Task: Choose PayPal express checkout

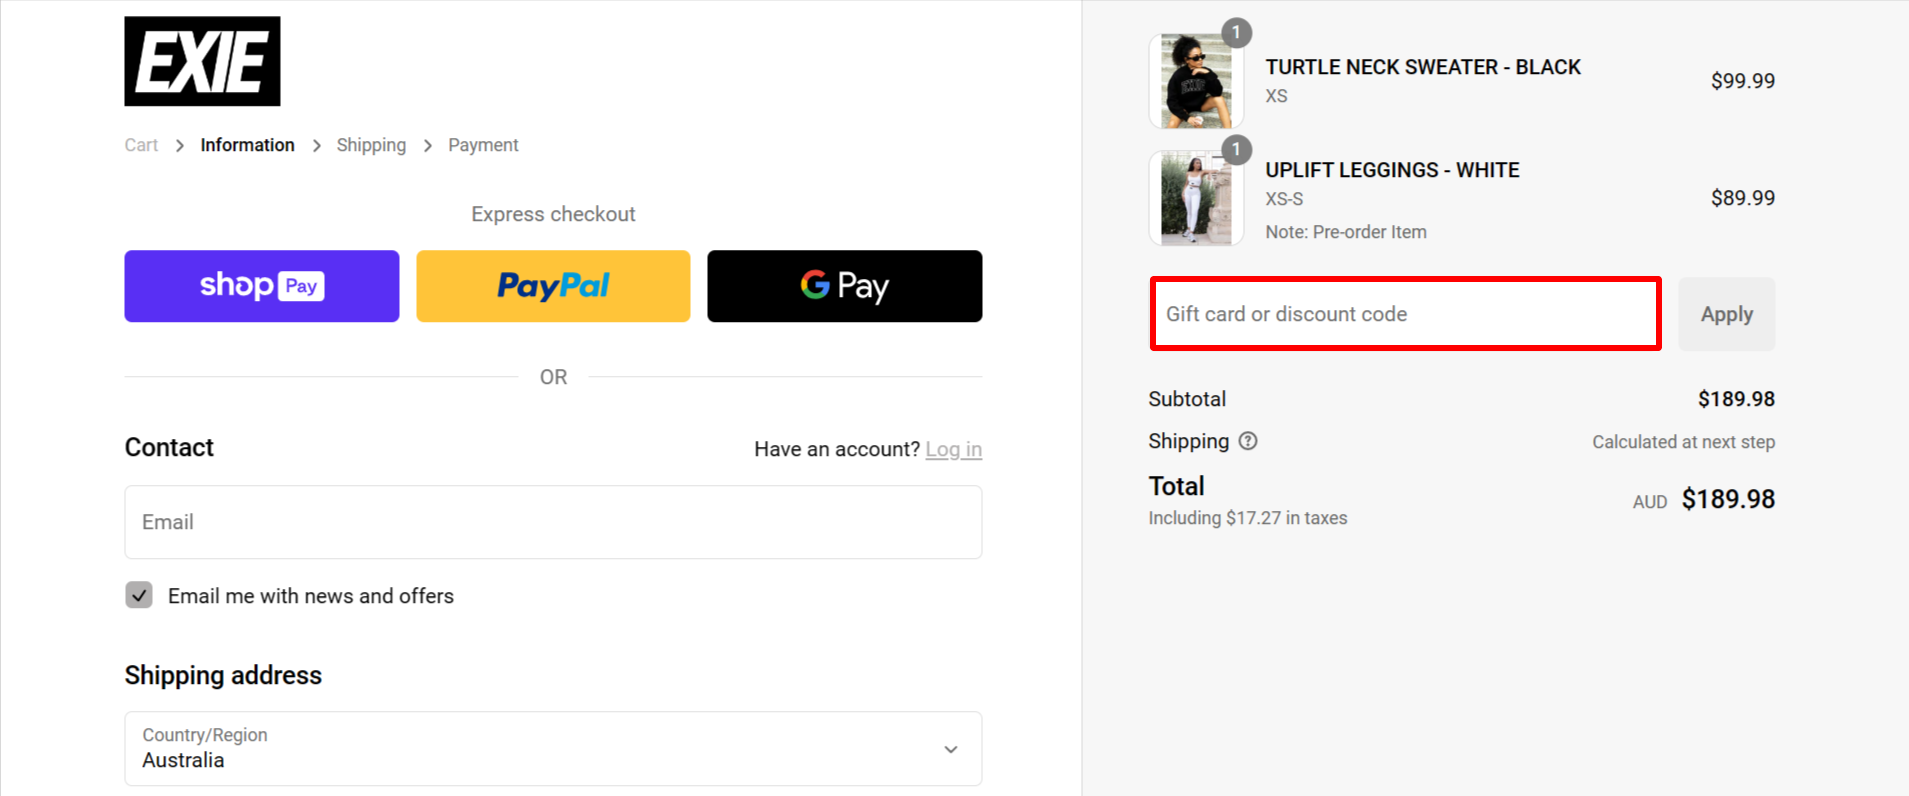Action: pos(552,286)
